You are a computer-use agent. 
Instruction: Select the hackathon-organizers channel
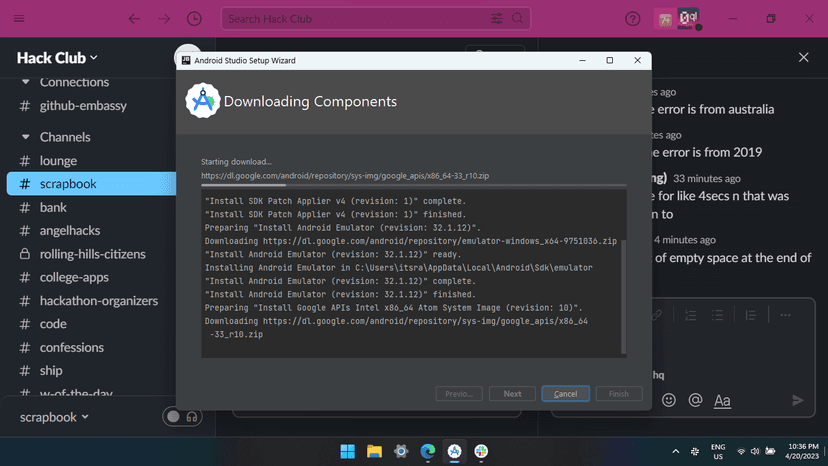pyautogui.click(x=98, y=301)
